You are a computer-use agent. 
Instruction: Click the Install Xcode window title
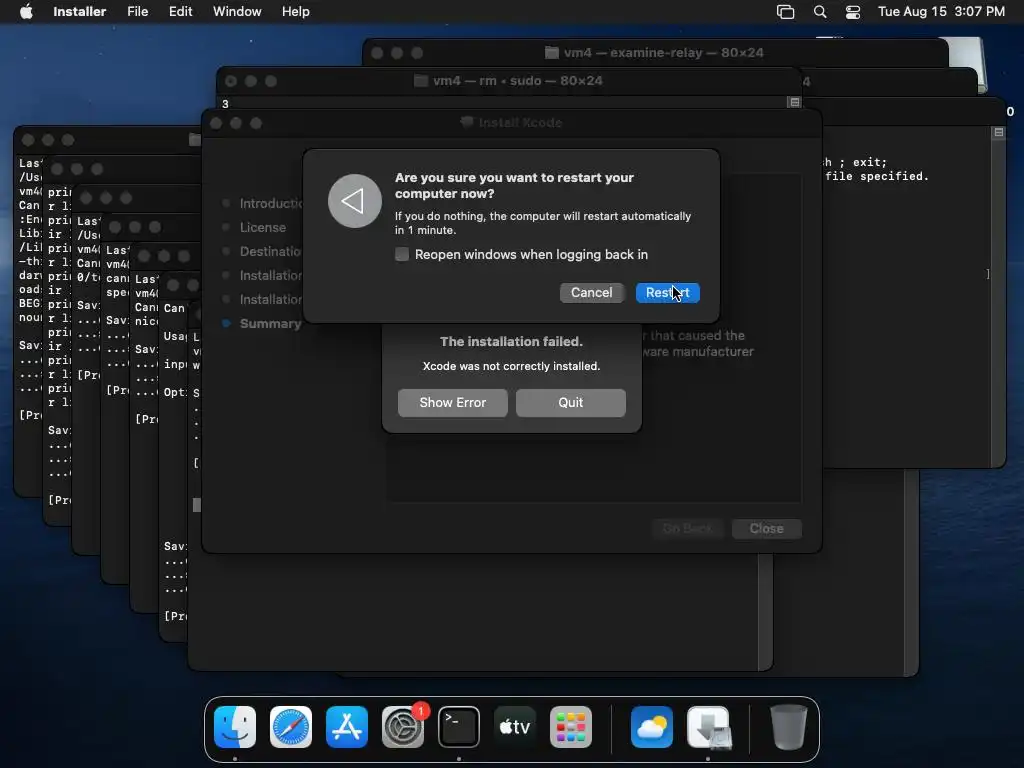(520, 122)
